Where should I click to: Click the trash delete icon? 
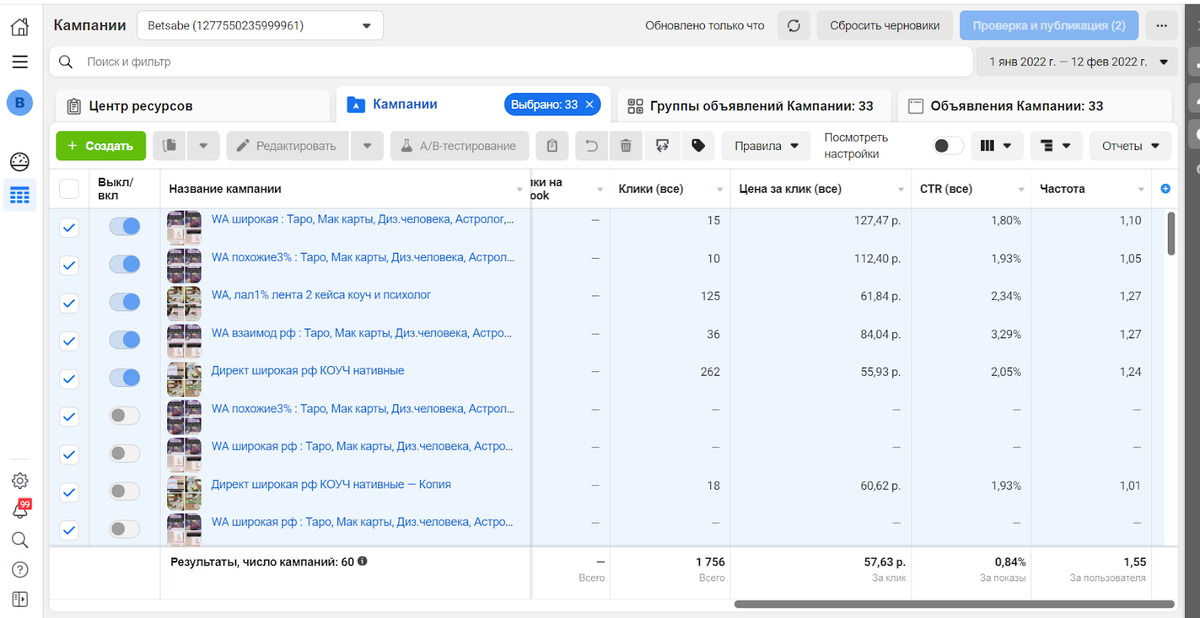[x=626, y=146]
